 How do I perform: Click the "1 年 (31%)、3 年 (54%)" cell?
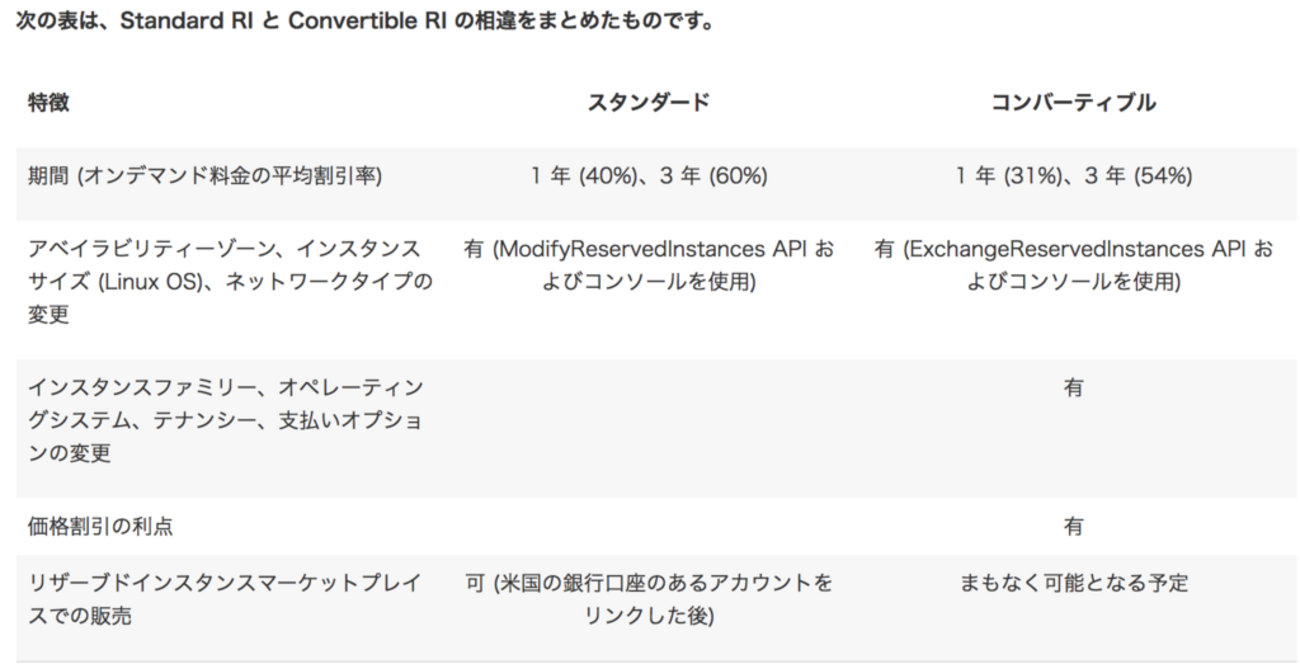click(x=1073, y=176)
